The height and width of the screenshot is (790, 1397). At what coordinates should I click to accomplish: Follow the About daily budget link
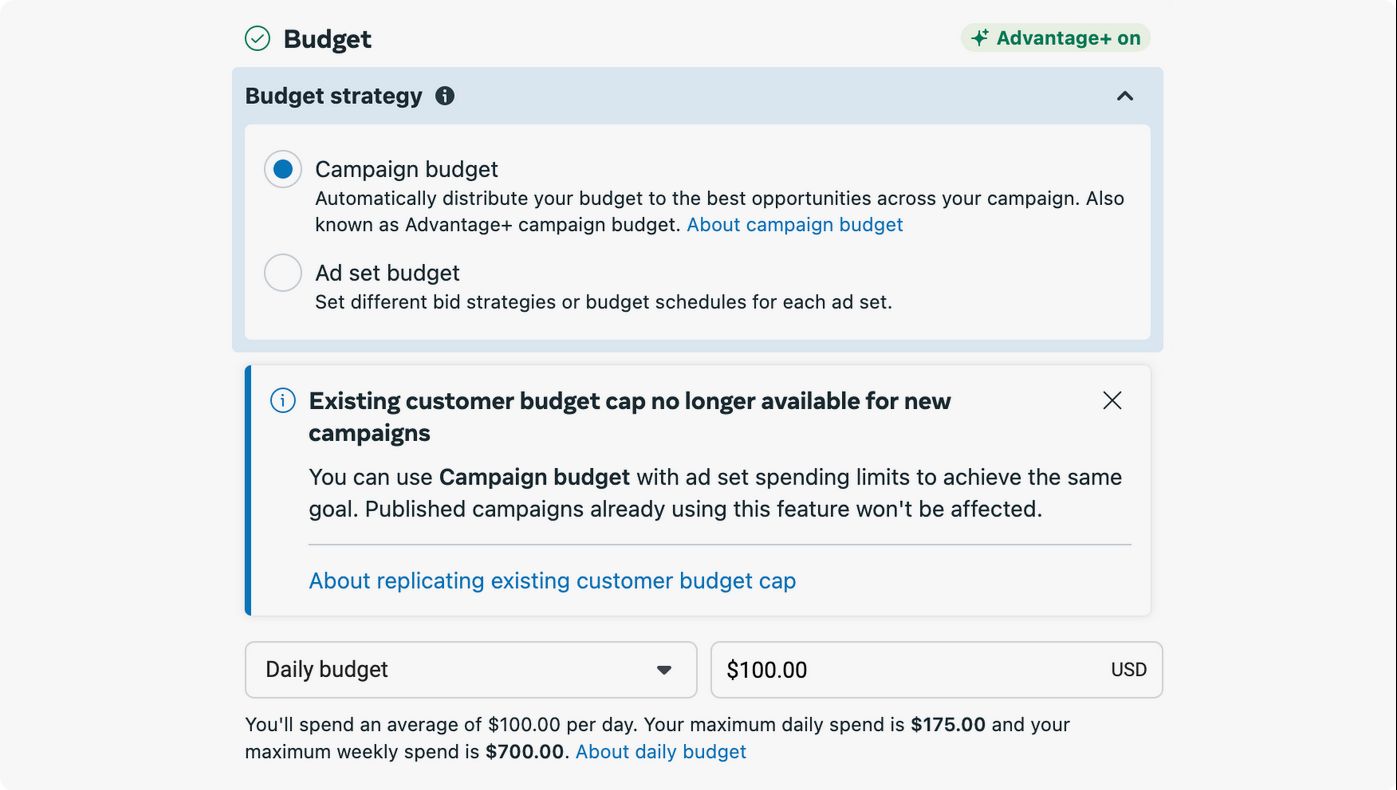pyautogui.click(x=660, y=752)
